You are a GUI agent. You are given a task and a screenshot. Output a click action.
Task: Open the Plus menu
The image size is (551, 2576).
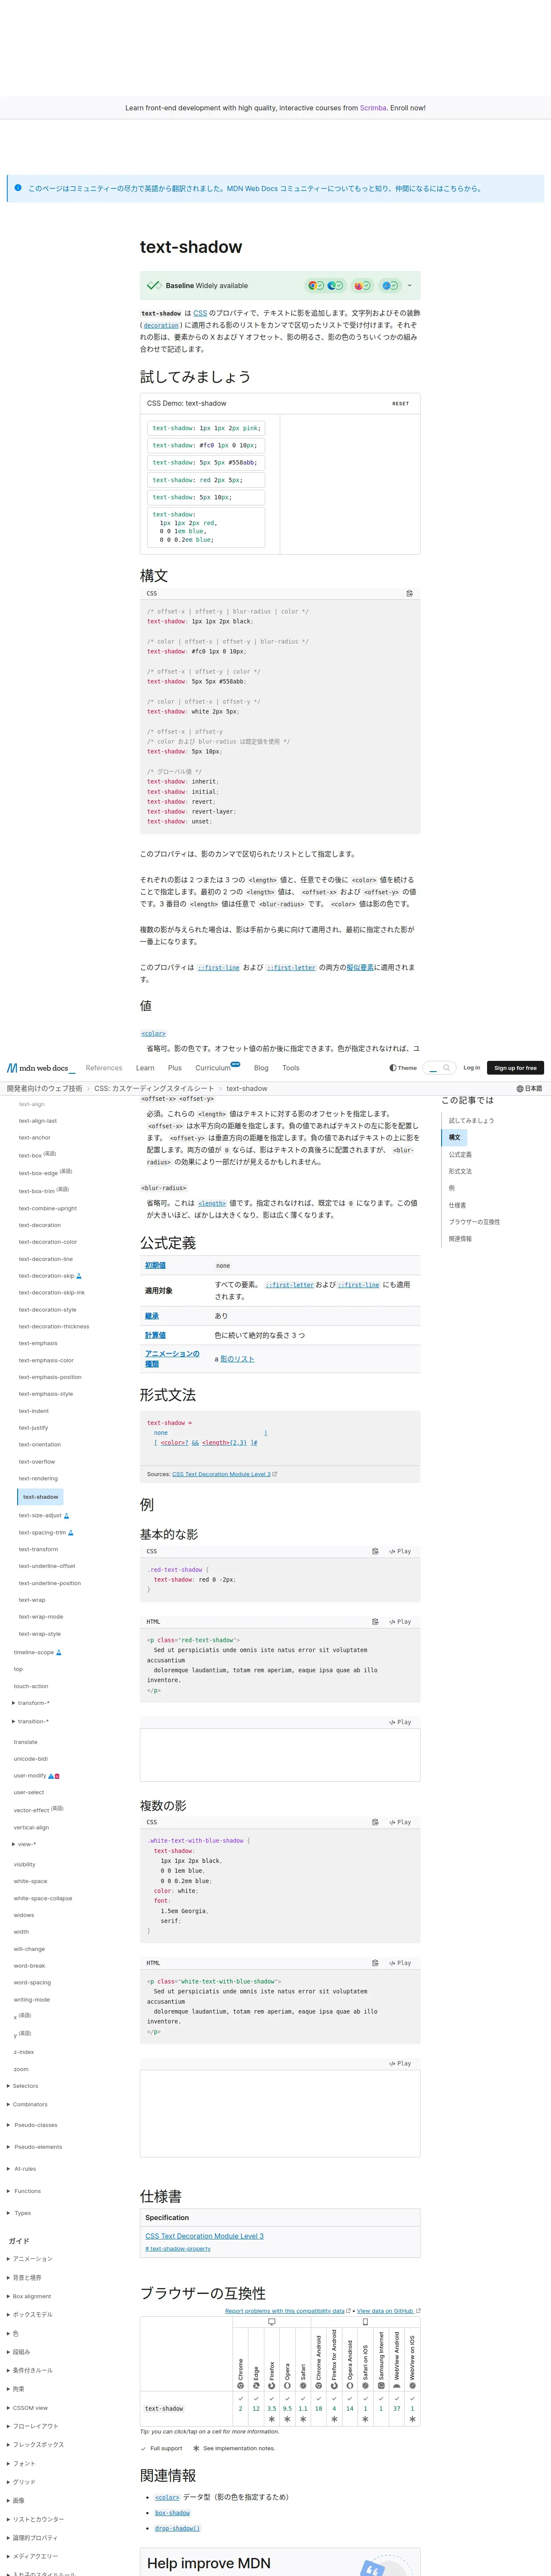click(x=175, y=1068)
